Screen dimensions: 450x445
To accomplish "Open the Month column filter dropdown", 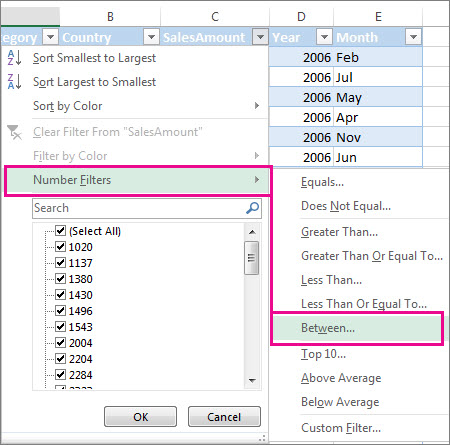I will pos(413,37).
